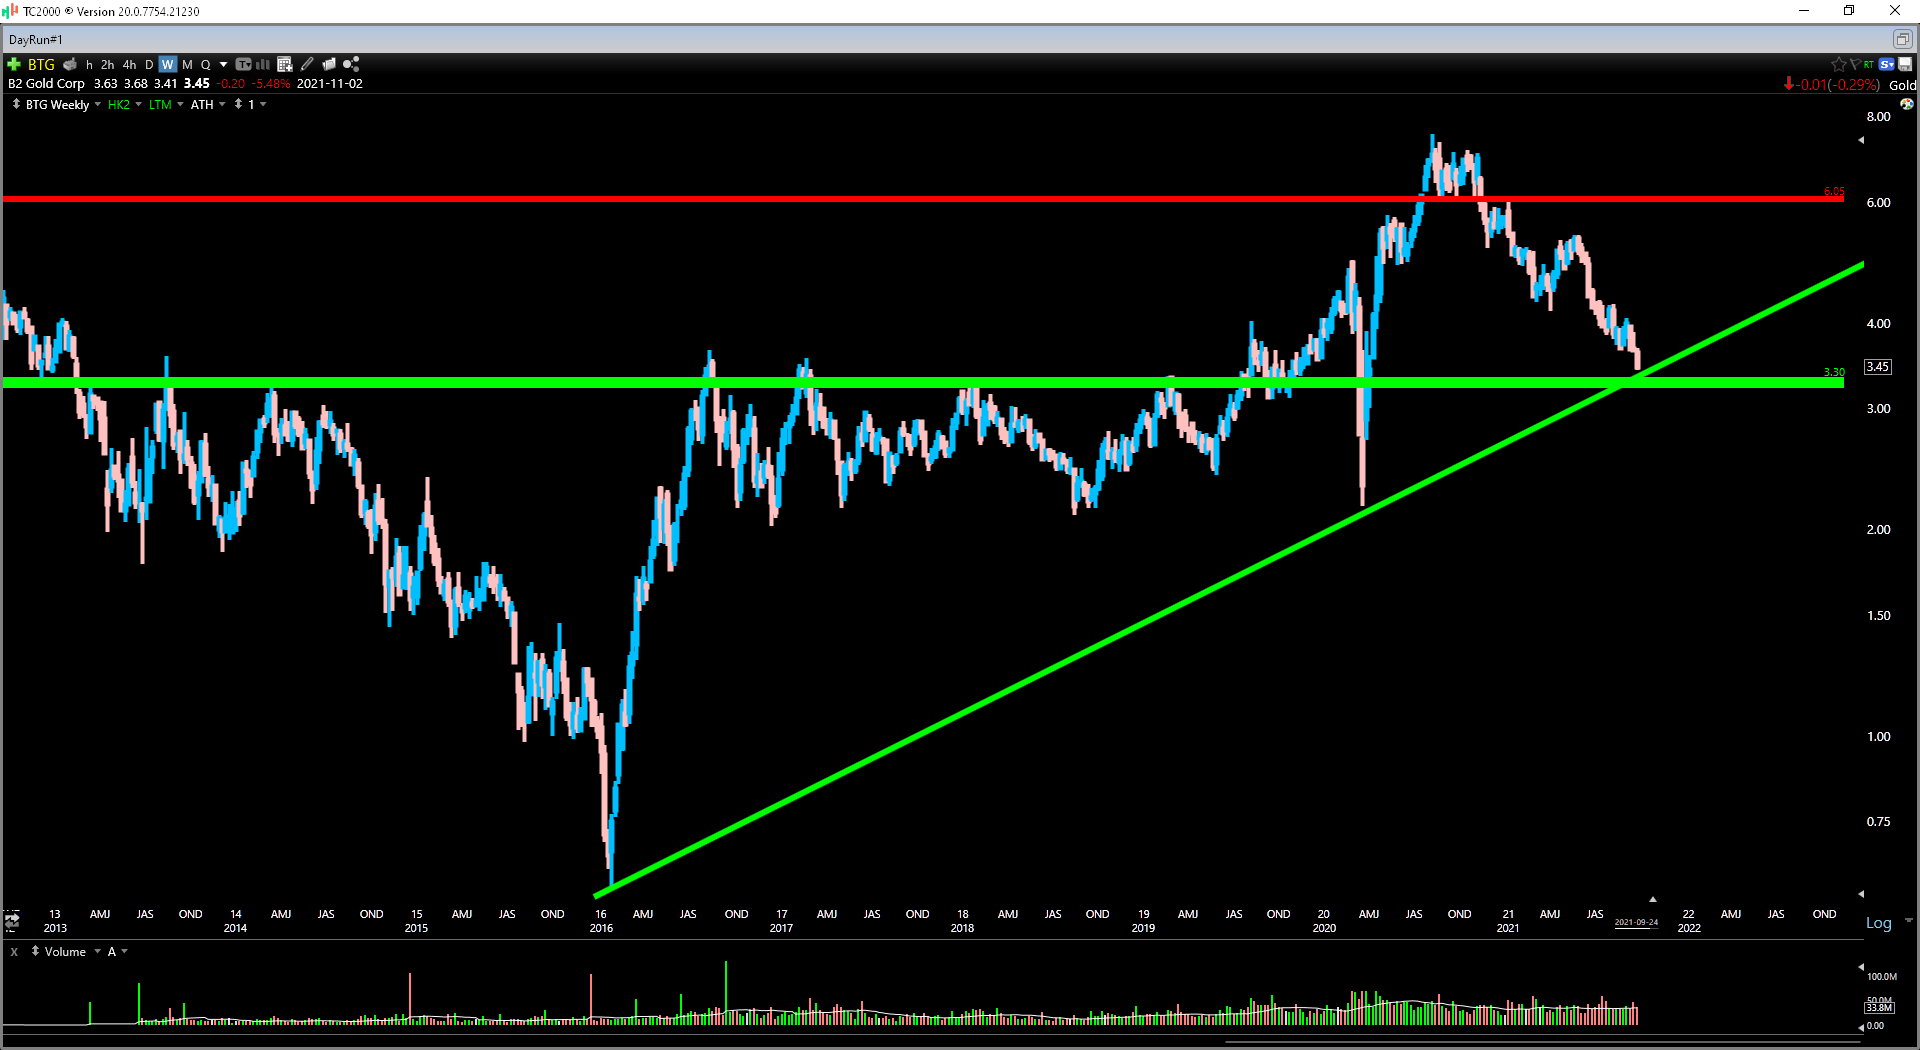Switch to hourly 'h' timeframe

tap(89, 64)
